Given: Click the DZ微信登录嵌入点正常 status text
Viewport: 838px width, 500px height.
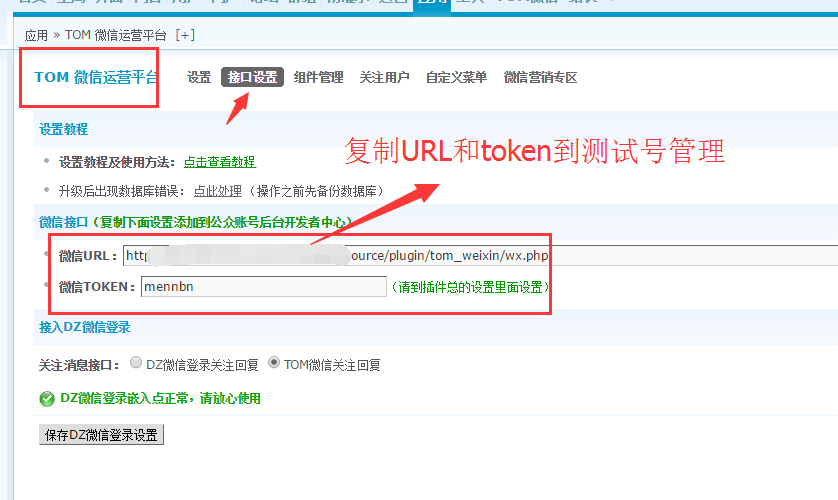Looking at the screenshot, I should [x=160, y=399].
